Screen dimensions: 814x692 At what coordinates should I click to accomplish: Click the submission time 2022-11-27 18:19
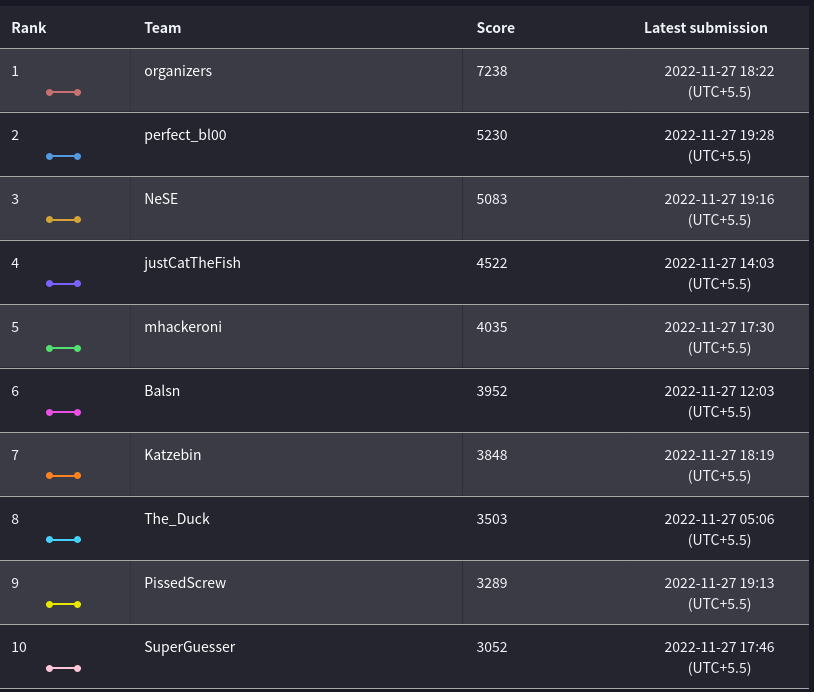(x=719, y=455)
